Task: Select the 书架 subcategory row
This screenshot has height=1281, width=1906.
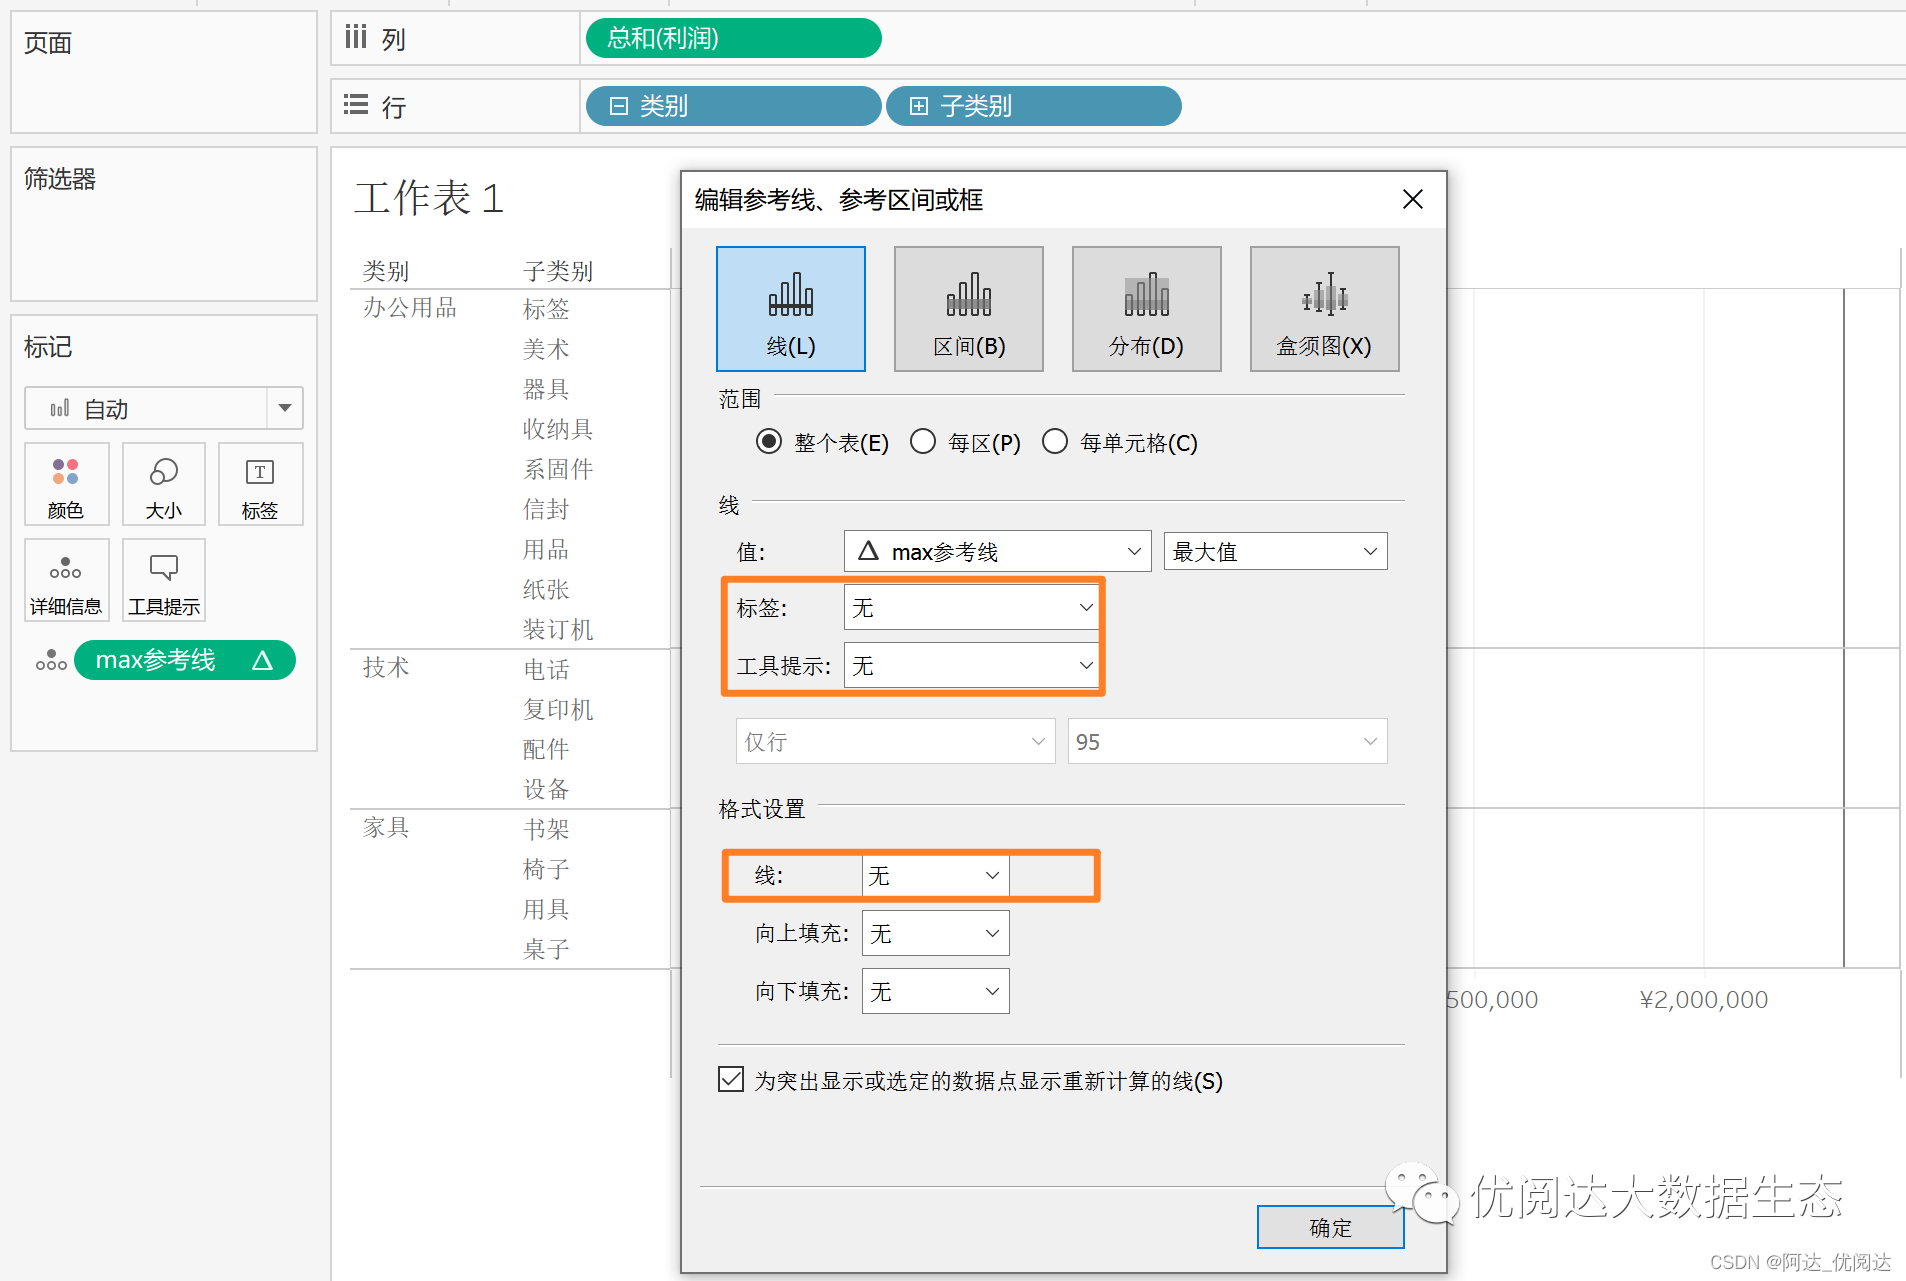Action: click(546, 829)
